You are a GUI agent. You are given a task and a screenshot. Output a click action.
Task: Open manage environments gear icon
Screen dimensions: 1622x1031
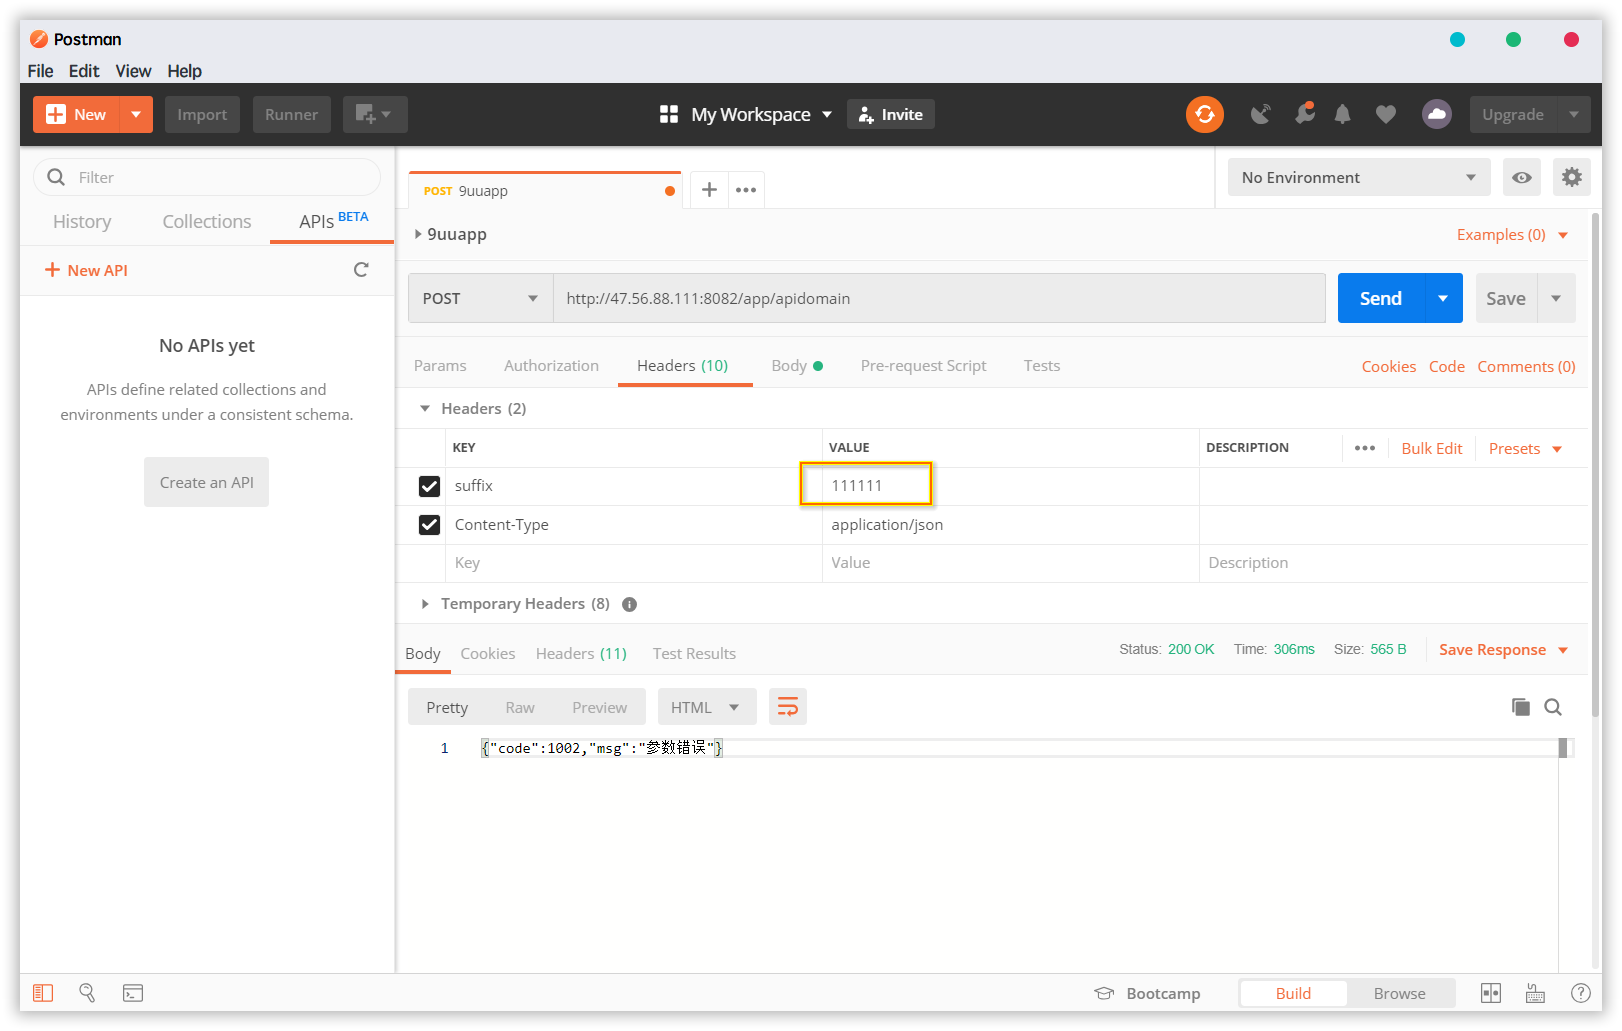(x=1572, y=177)
